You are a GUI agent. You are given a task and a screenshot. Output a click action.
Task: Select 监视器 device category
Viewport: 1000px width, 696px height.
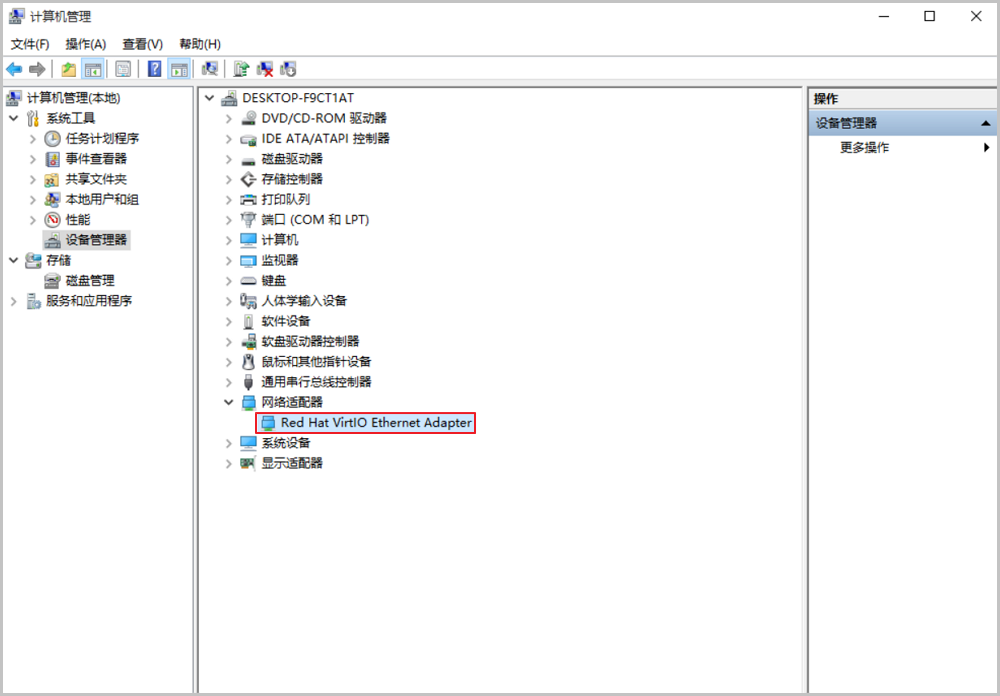click(279, 260)
